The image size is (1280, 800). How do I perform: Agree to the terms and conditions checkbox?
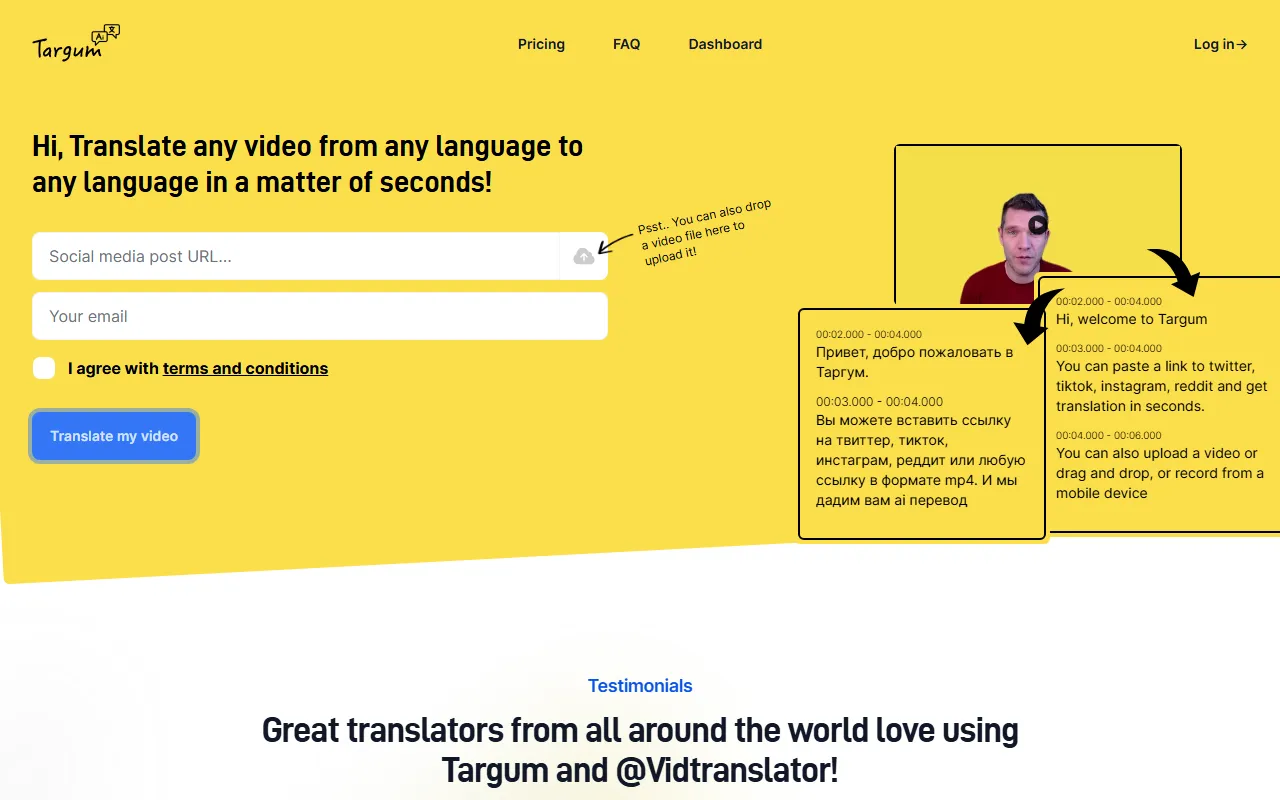[x=44, y=368]
